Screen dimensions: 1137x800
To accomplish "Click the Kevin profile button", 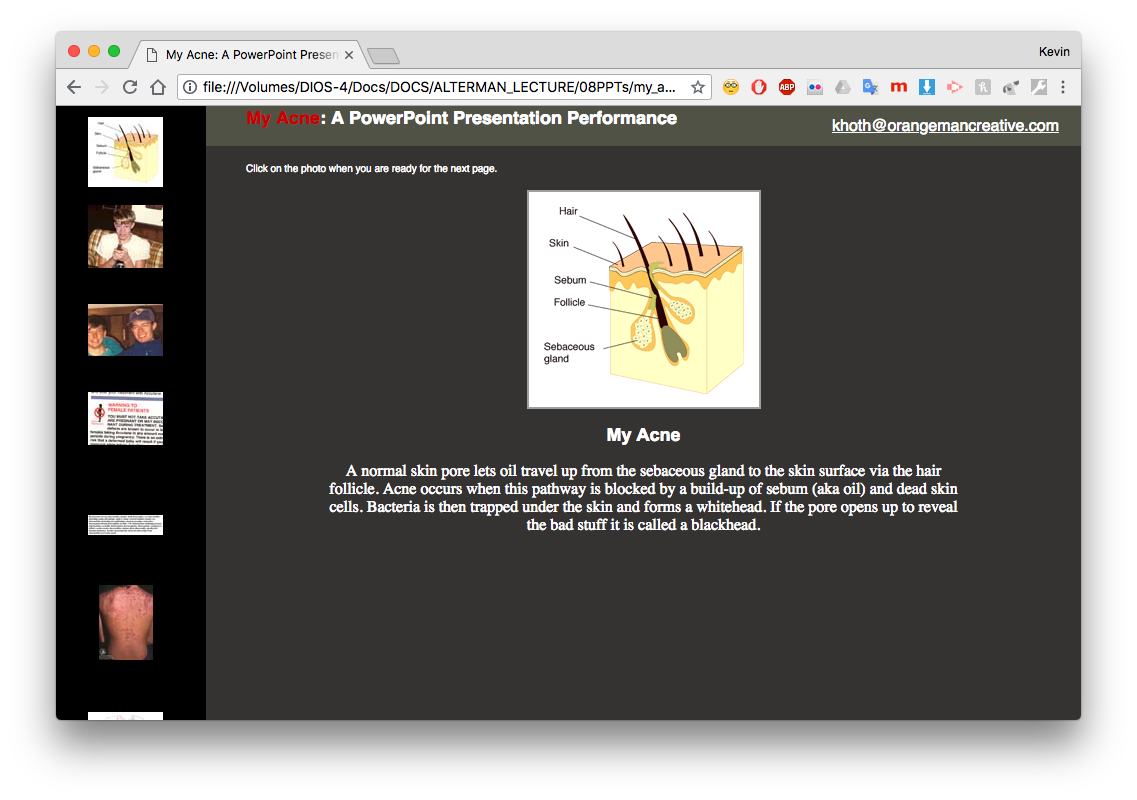I will [x=1054, y=51].
